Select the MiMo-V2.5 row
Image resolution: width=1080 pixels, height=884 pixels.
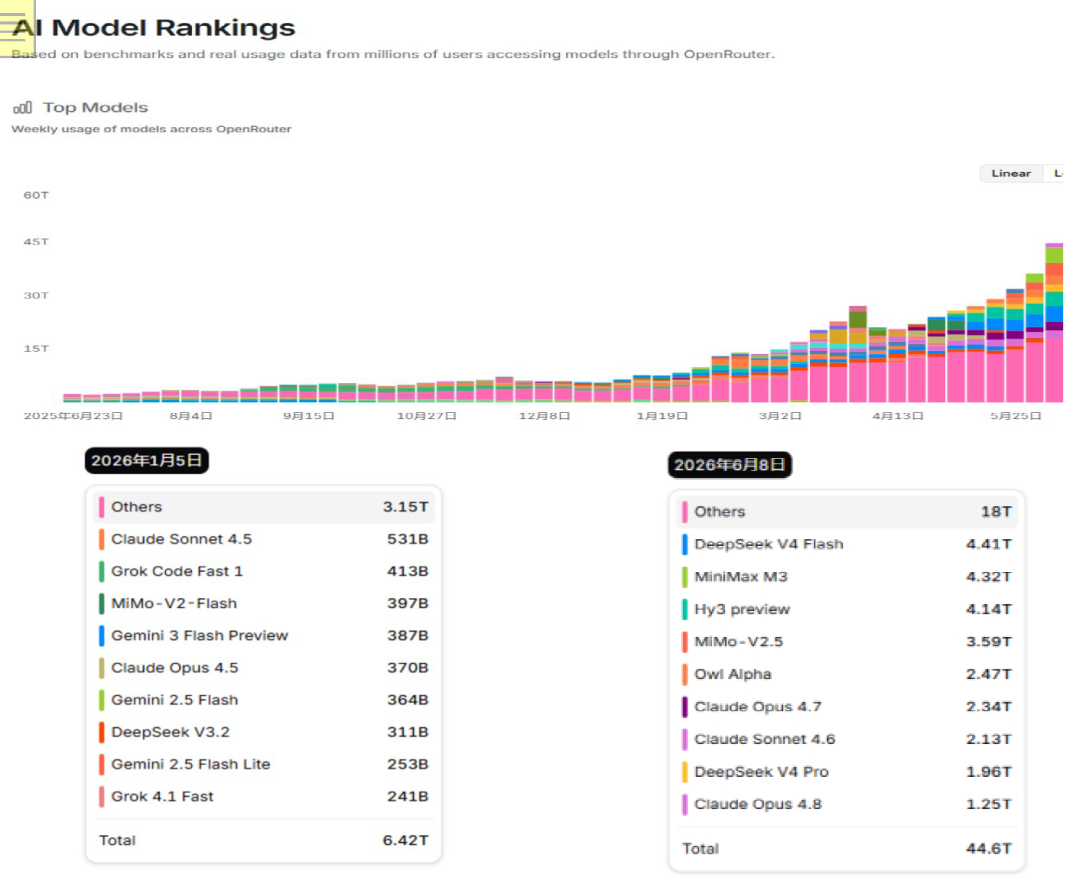point(847,641)
